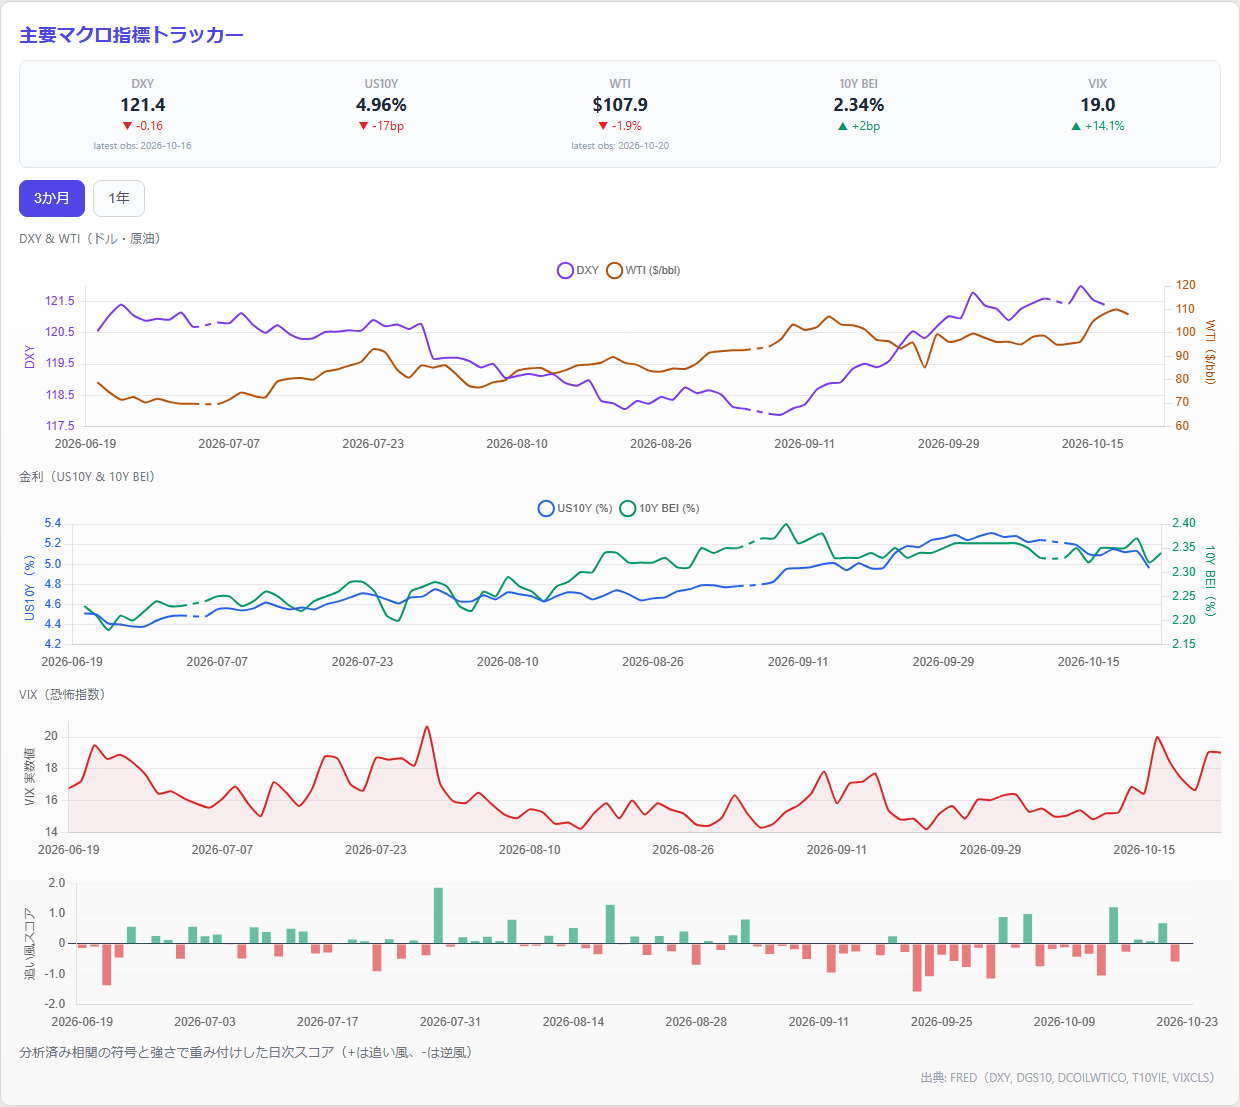Click the WTI legend circle swatch

click(614, 270)
